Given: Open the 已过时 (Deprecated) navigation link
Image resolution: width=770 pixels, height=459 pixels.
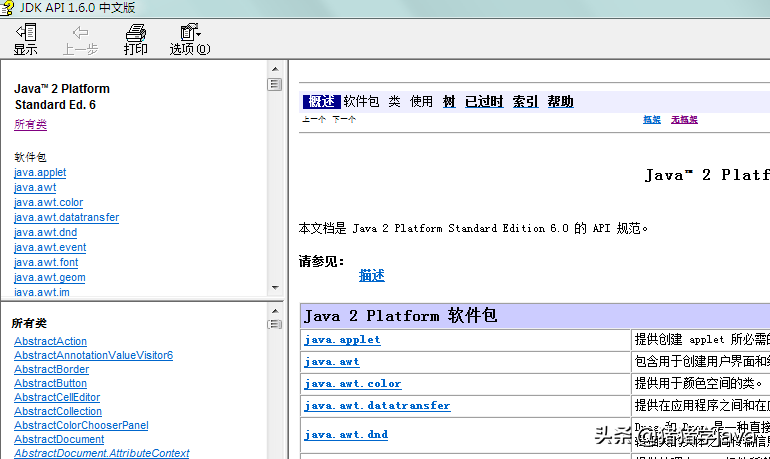Looking at the screenshot, I should [484, 102].
